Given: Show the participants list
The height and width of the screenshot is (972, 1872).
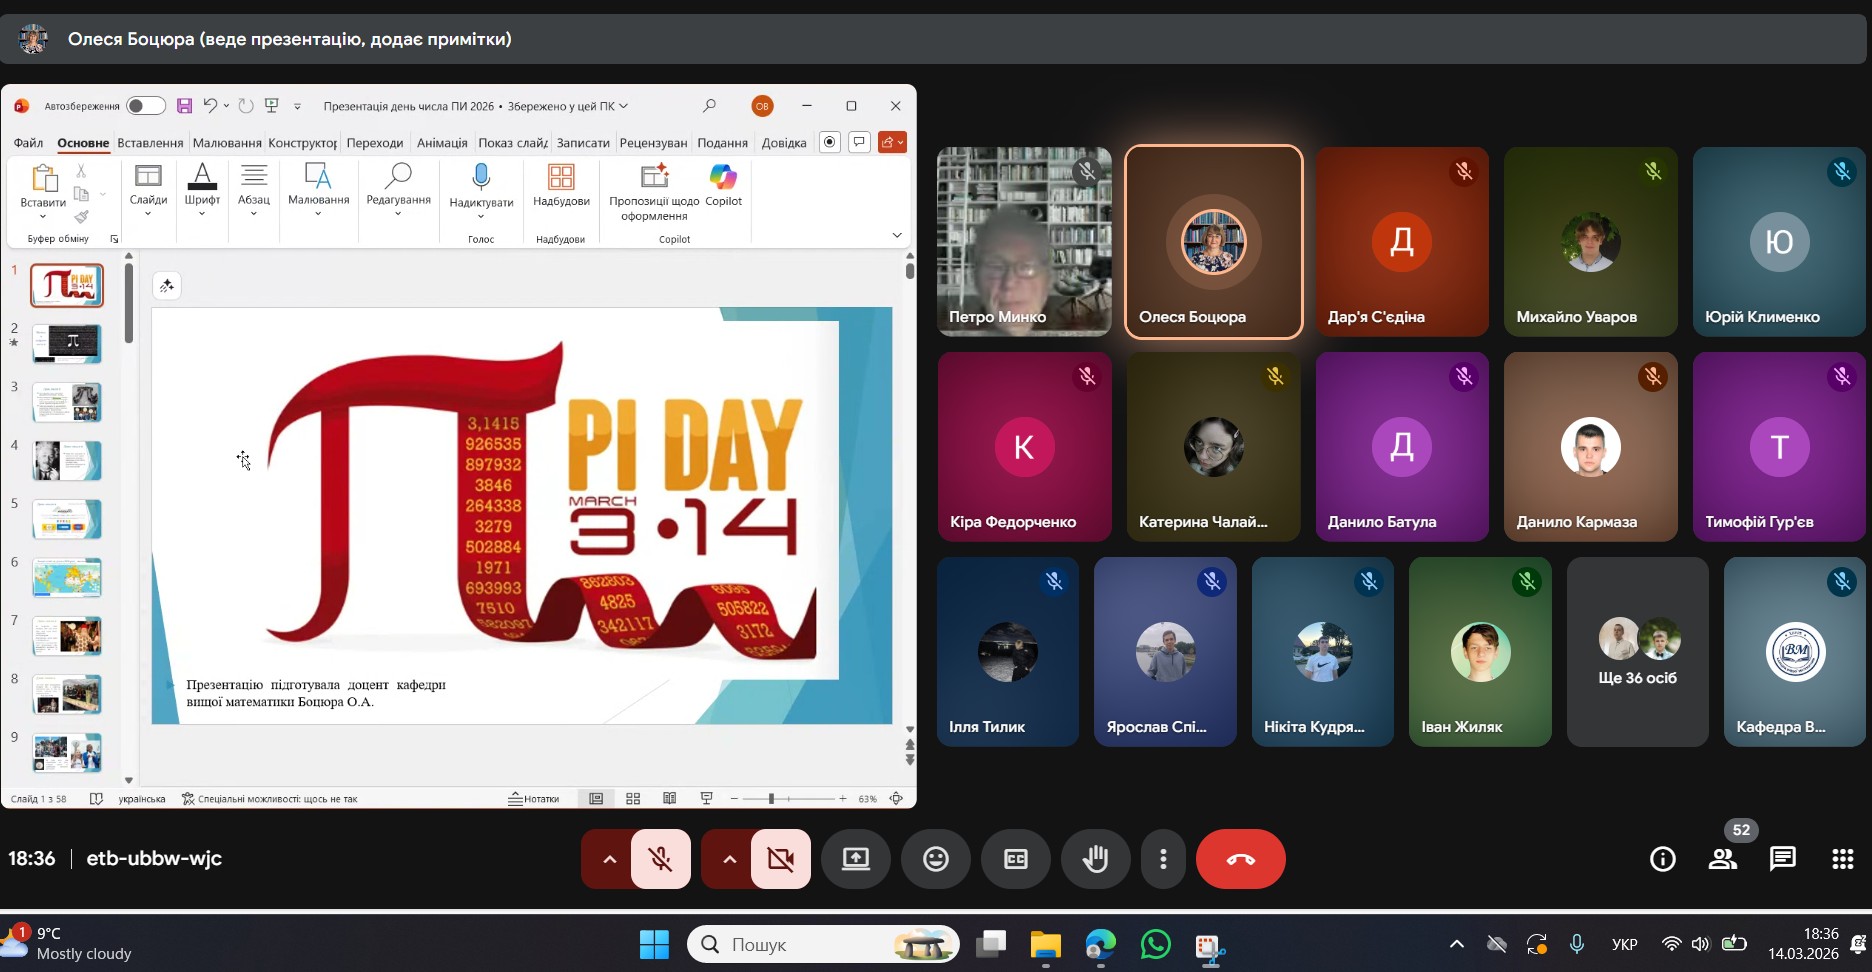Looking at the screenshot, I should click(1722, 859).
